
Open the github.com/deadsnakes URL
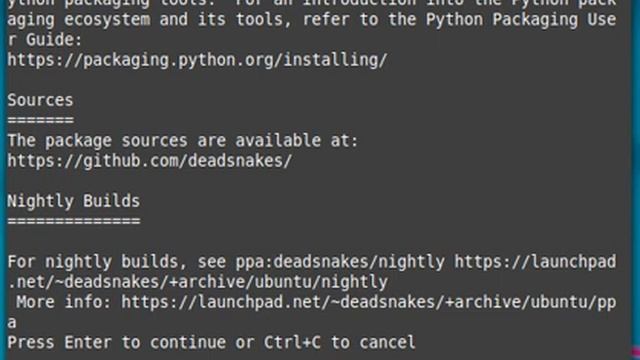click(x=150, y=161)
